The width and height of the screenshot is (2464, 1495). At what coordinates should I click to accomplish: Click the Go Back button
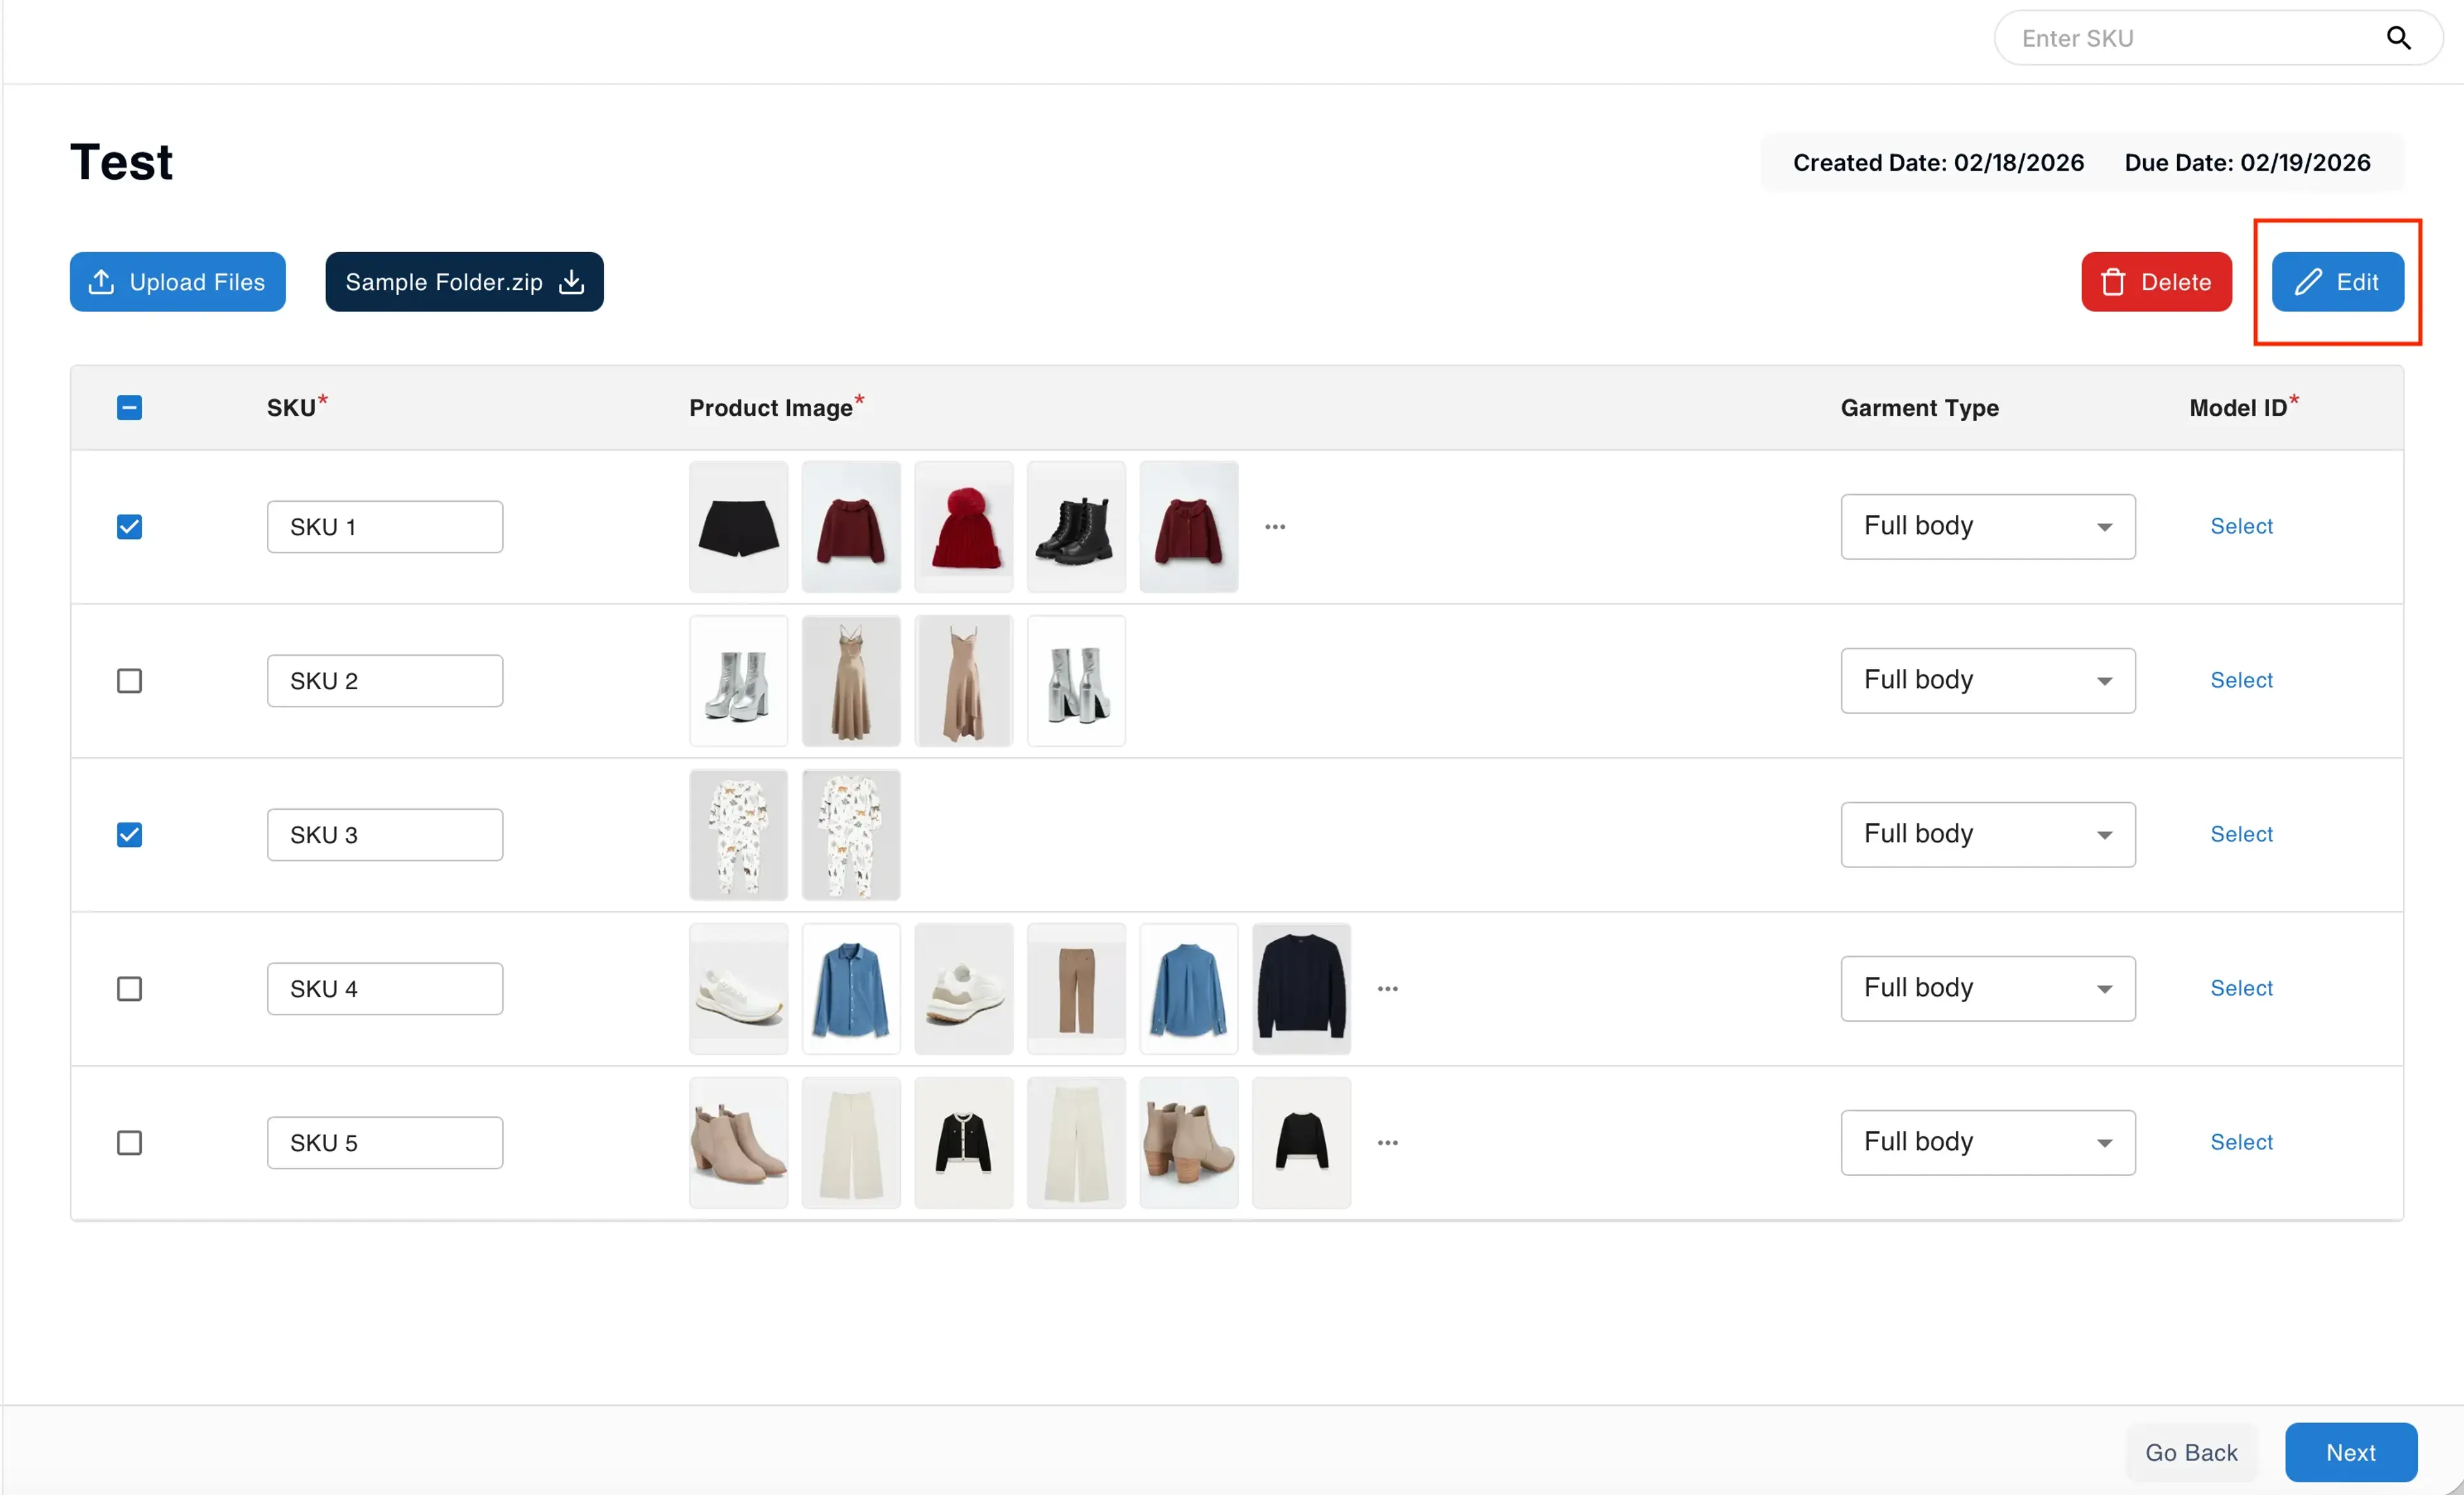(x=2191, y=1452)
